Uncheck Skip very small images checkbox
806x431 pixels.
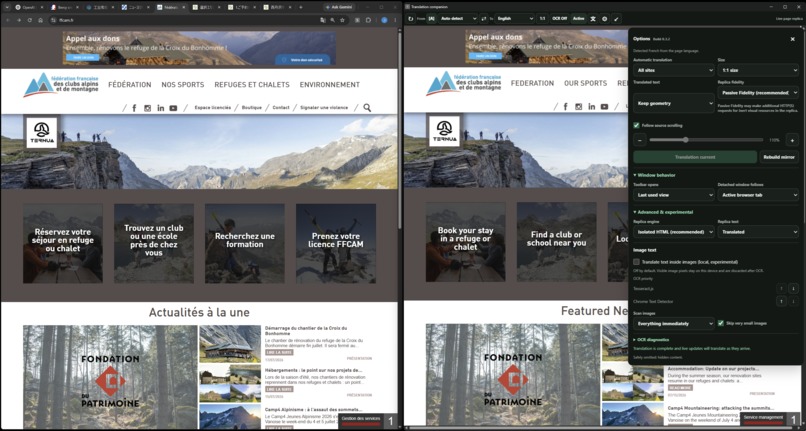[721, 323]
